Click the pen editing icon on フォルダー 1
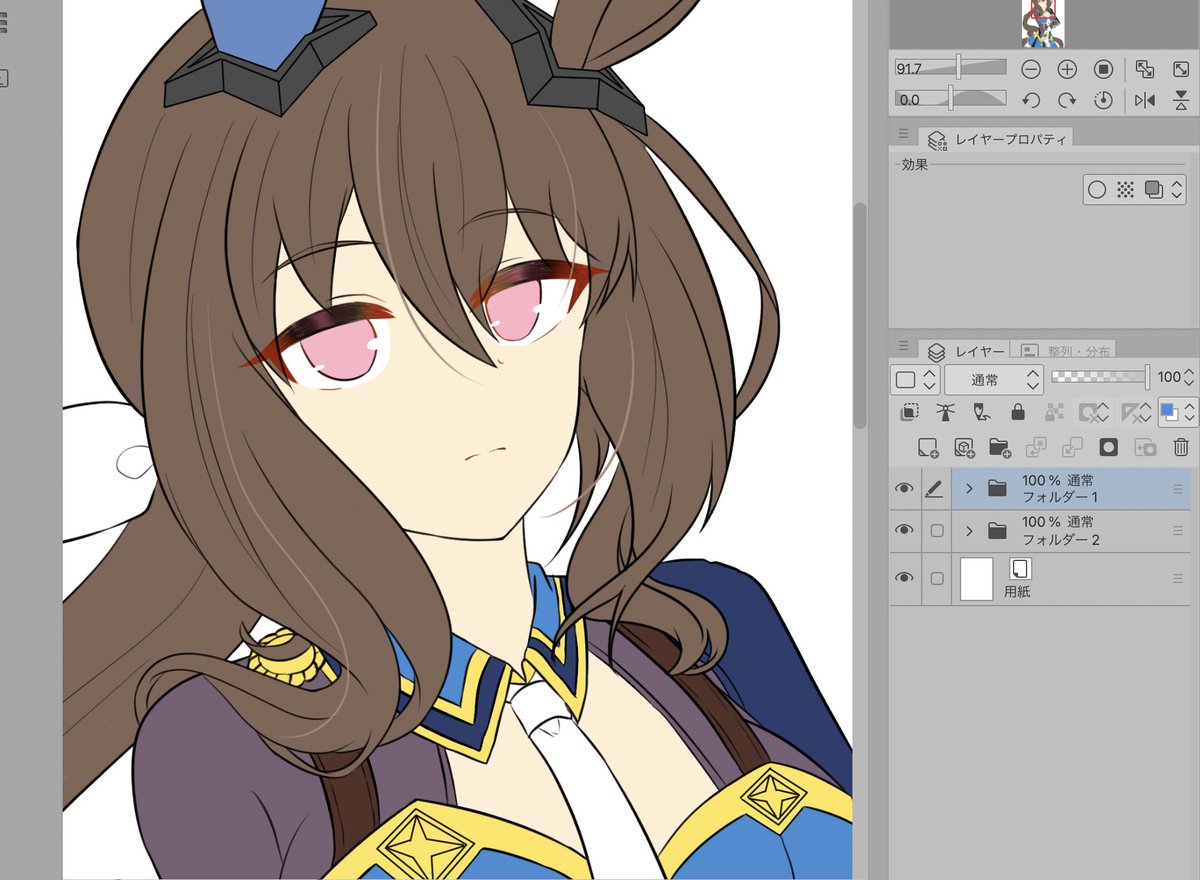The width and height of the screenshot is (1200, 880). tap(935, 488)
